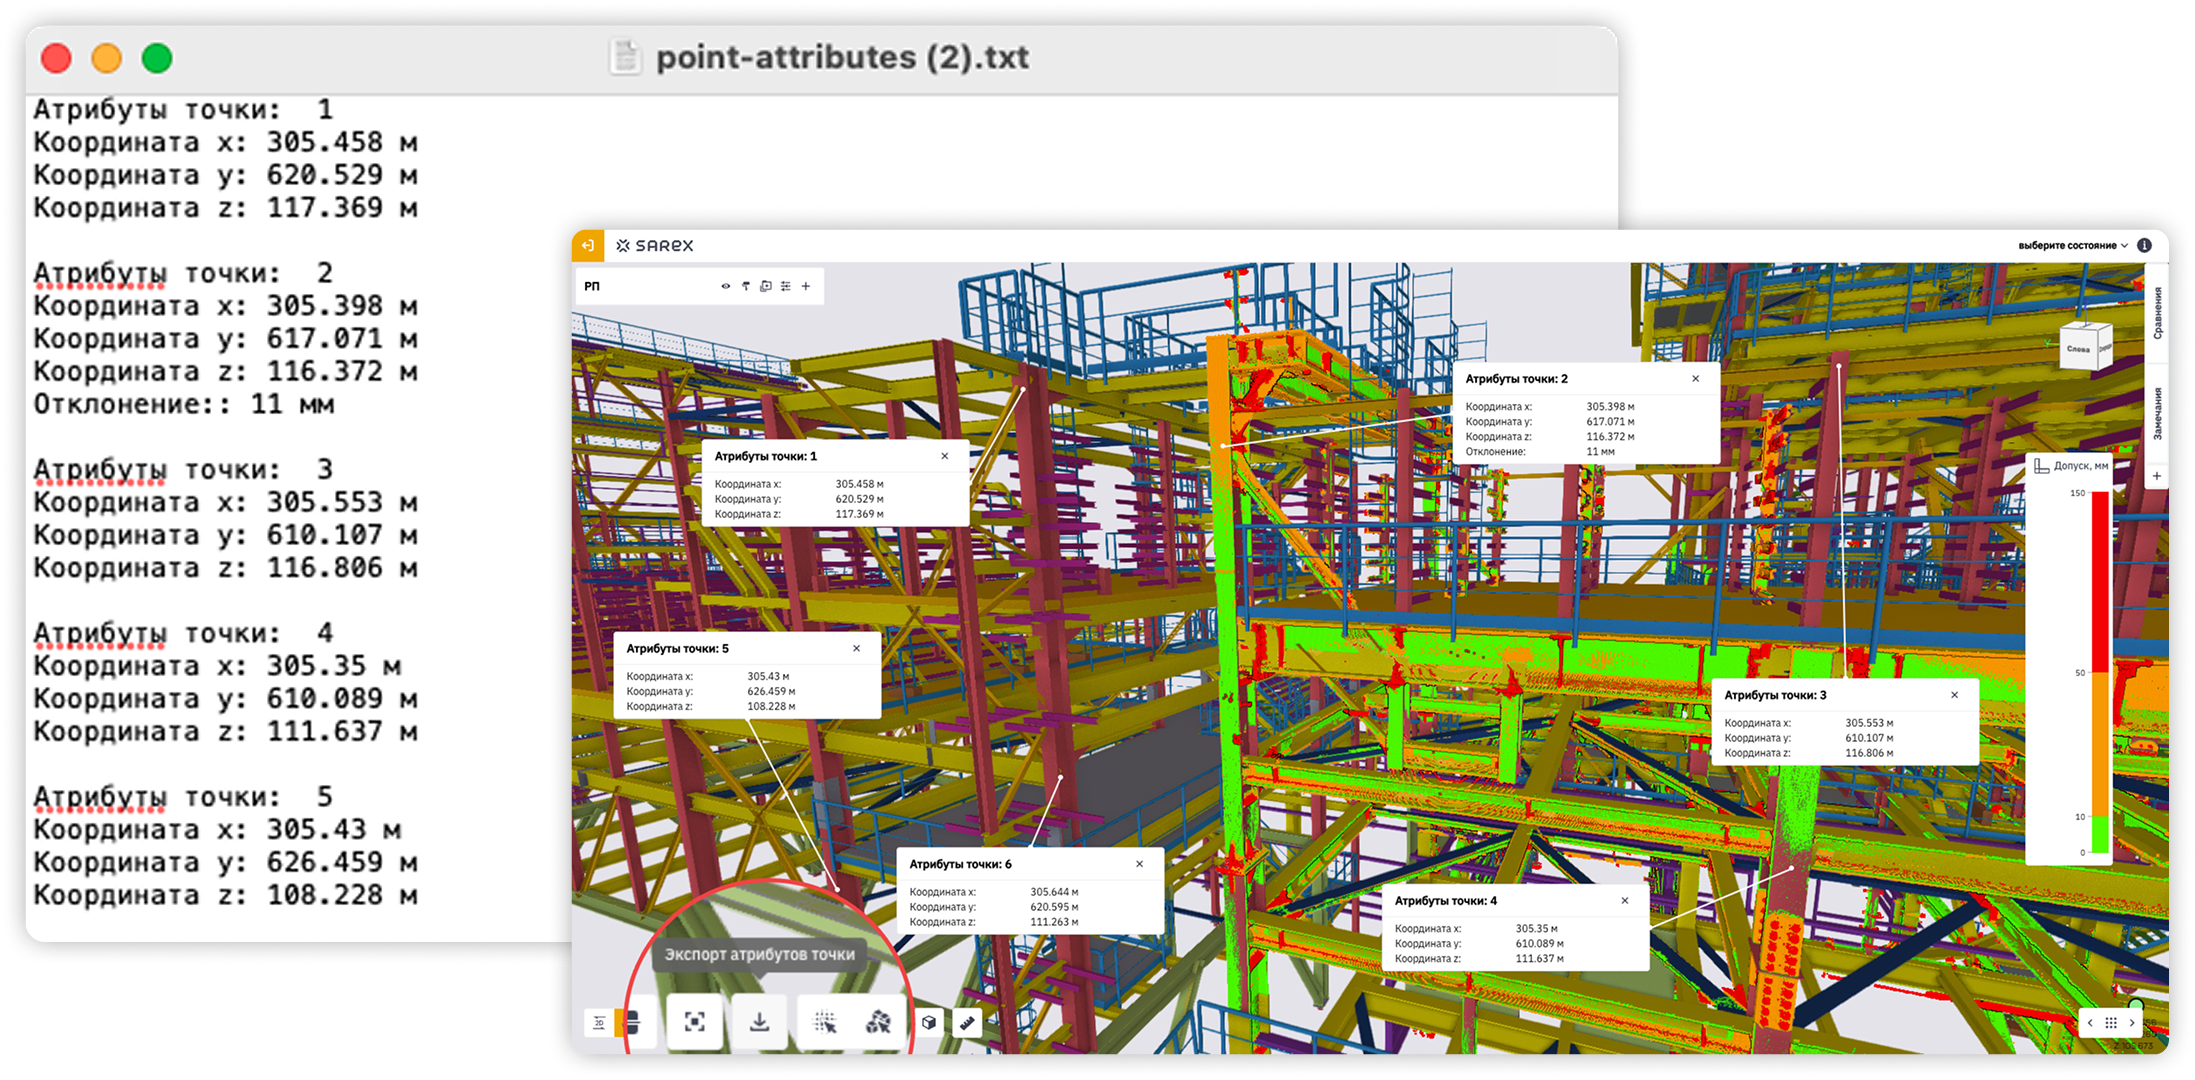Click the next arrow in bottom-right pager

(2132, 1023)
